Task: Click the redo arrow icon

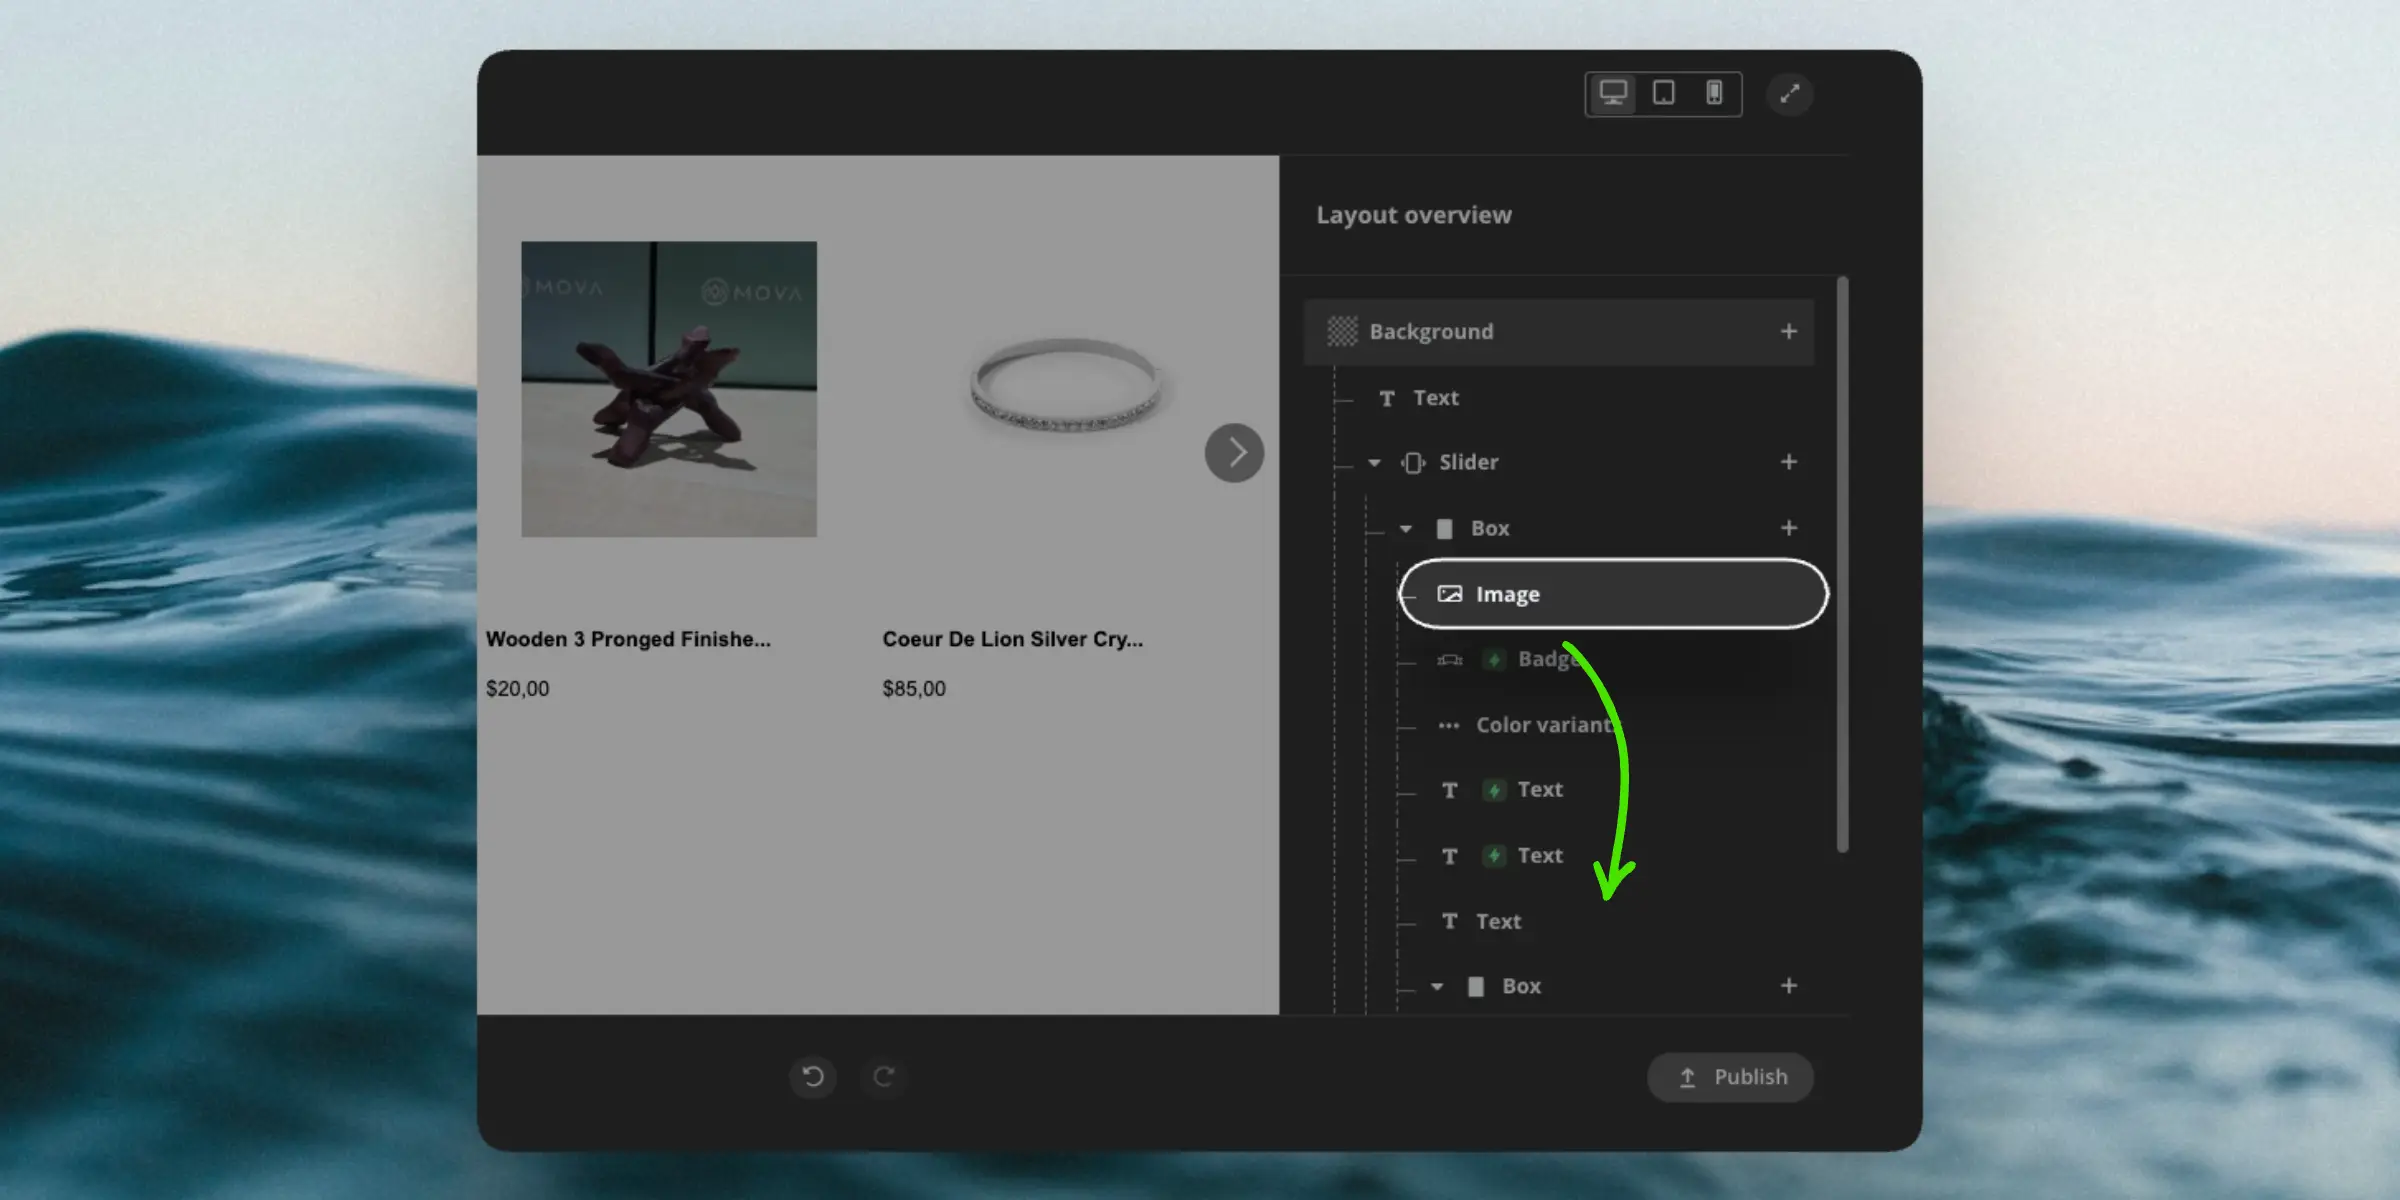Action: click(884, 1077)
